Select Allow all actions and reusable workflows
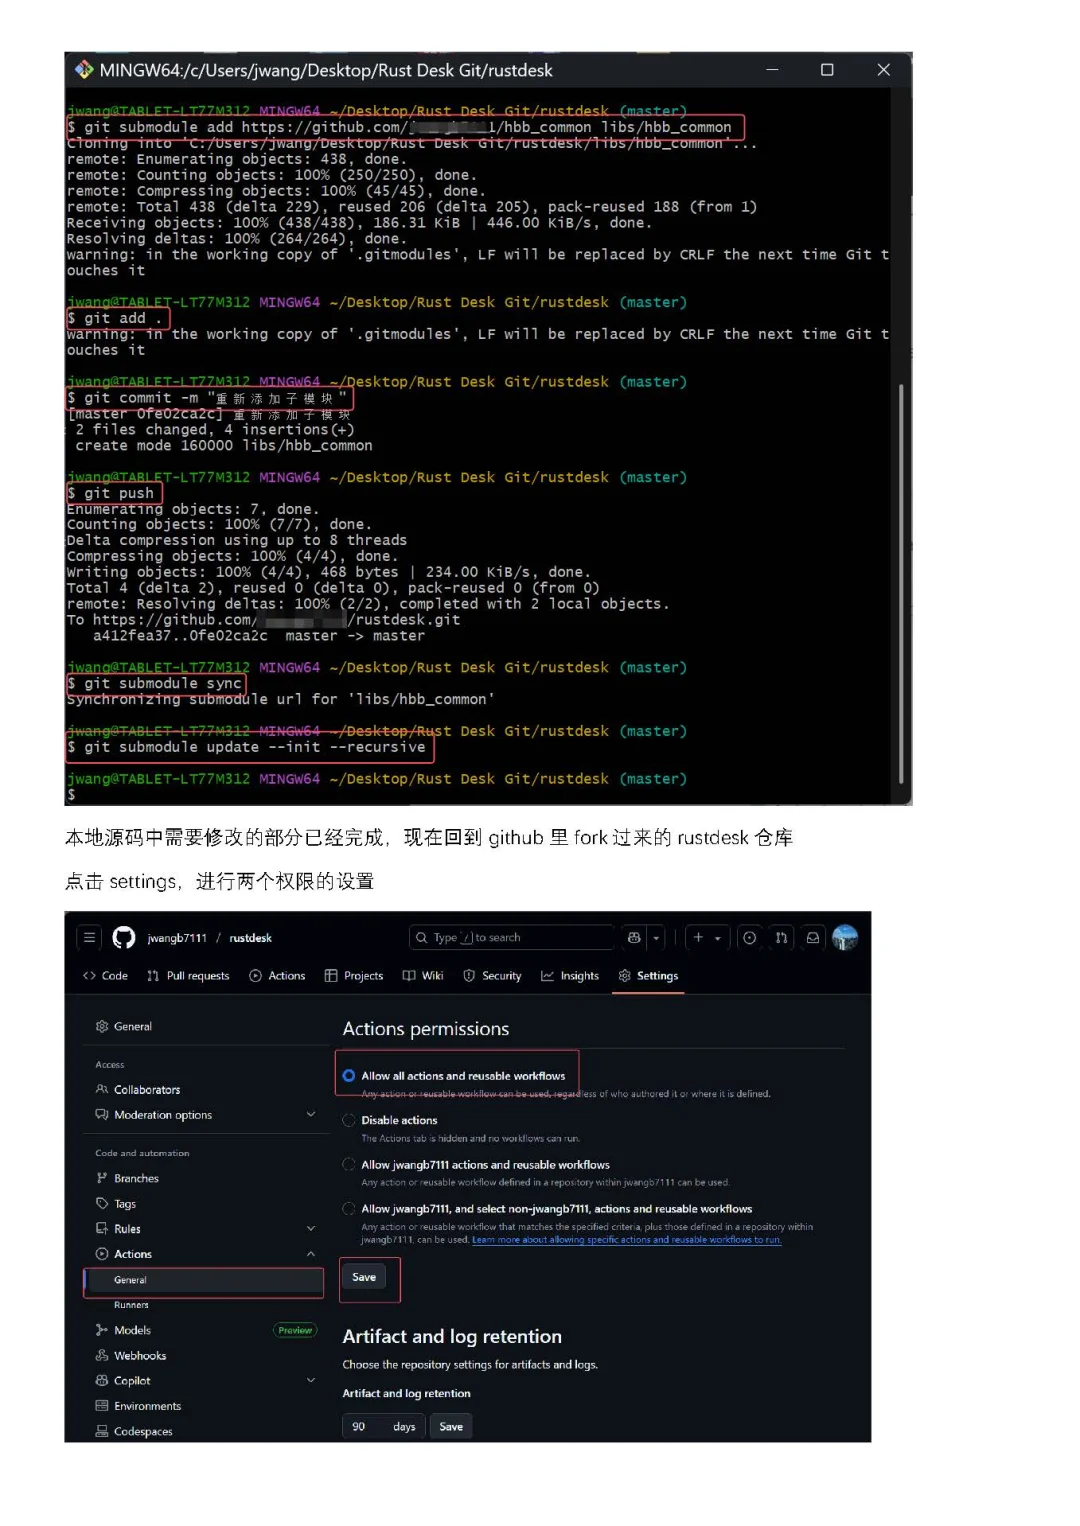Viewport: 1080px width, 1526px height. [x=348, y=1075]
